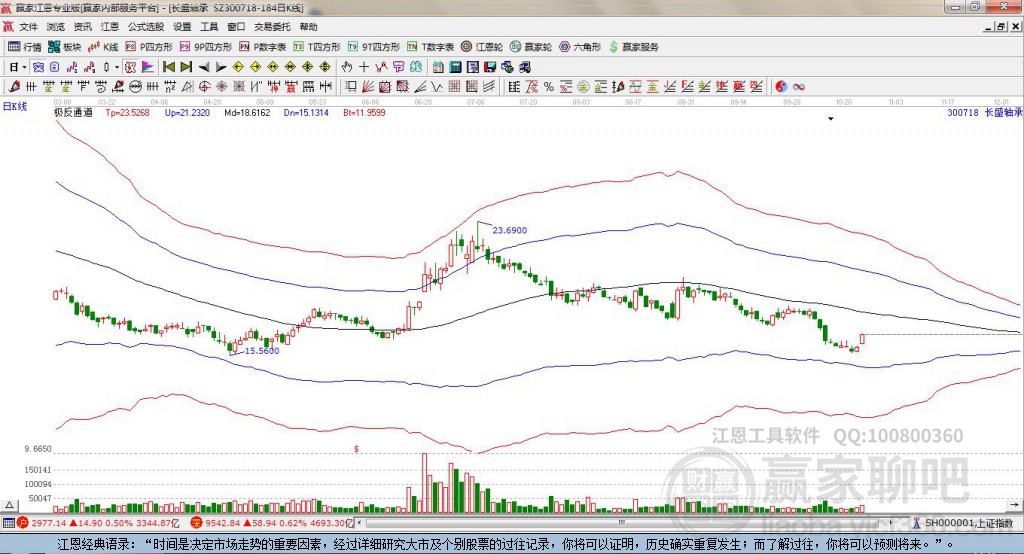1024x554 pixels.
Task: Click the Md=18.6162 indicator value
Action: (x=247, y=112)
